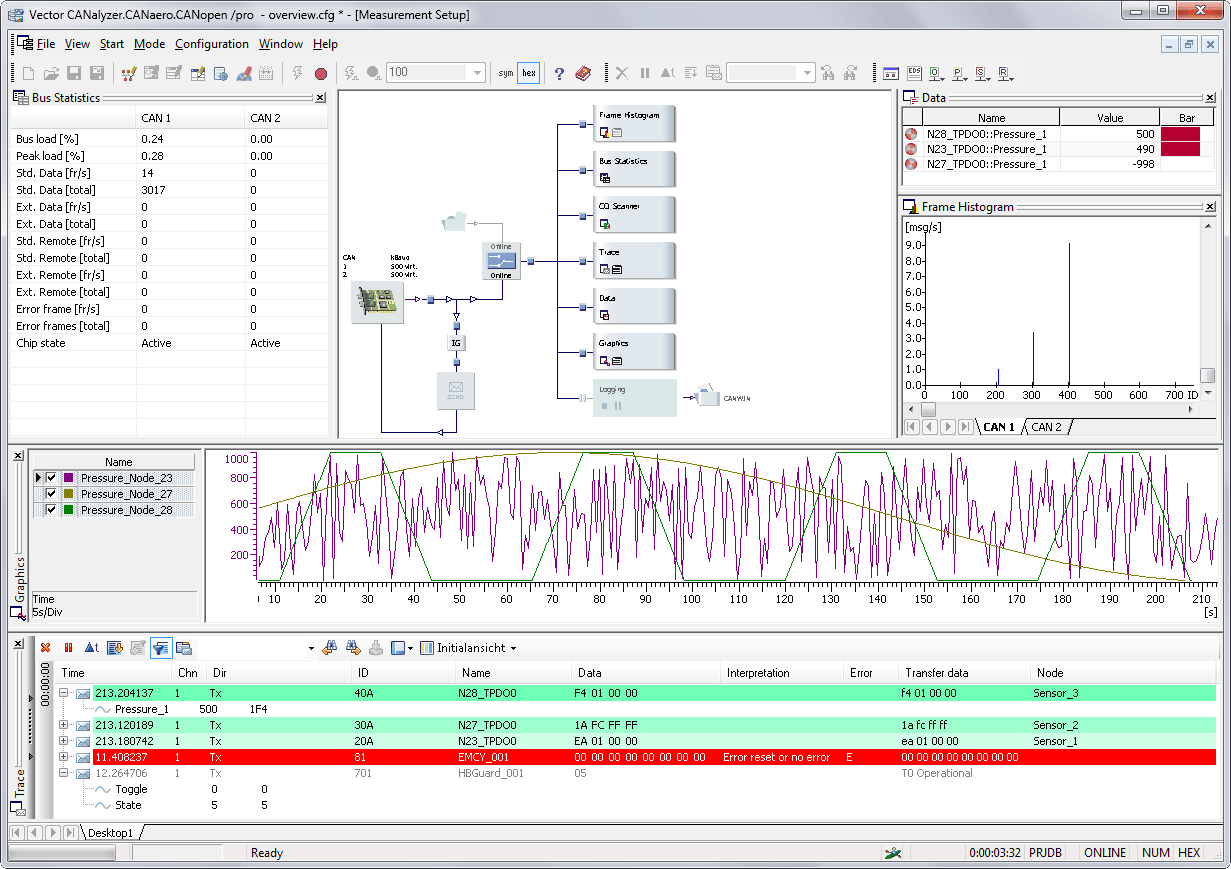Open the dropdown showing value 100
The height and width of the screenshot is (869, 1231).
click(477, 73)
